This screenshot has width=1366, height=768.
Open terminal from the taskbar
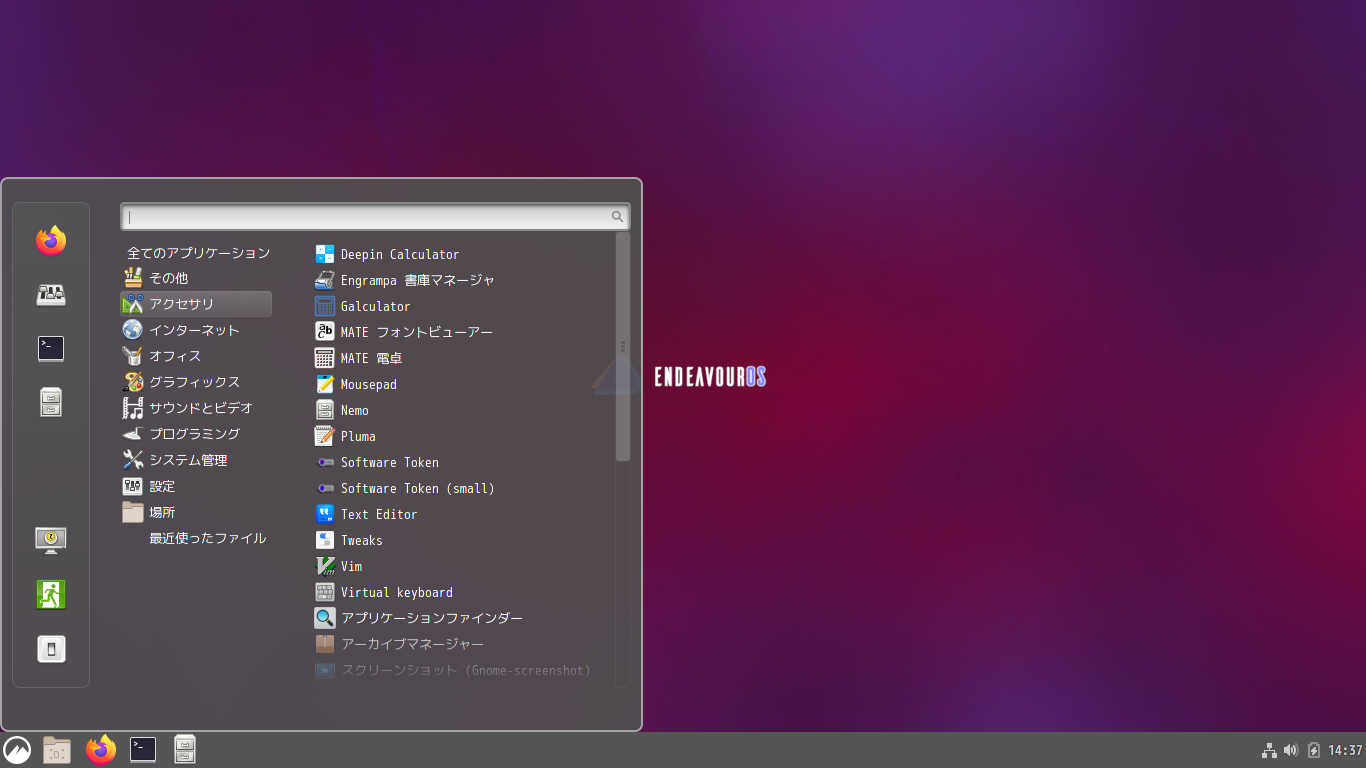coord(143,750)
